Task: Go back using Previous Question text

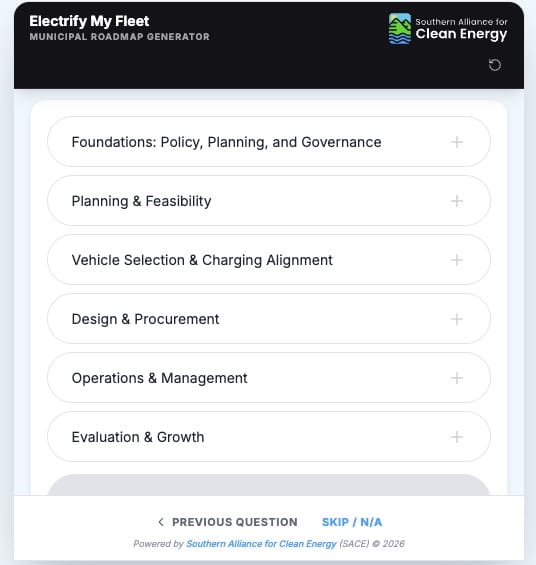Action: pyautogui.click(x=235, y=522)
